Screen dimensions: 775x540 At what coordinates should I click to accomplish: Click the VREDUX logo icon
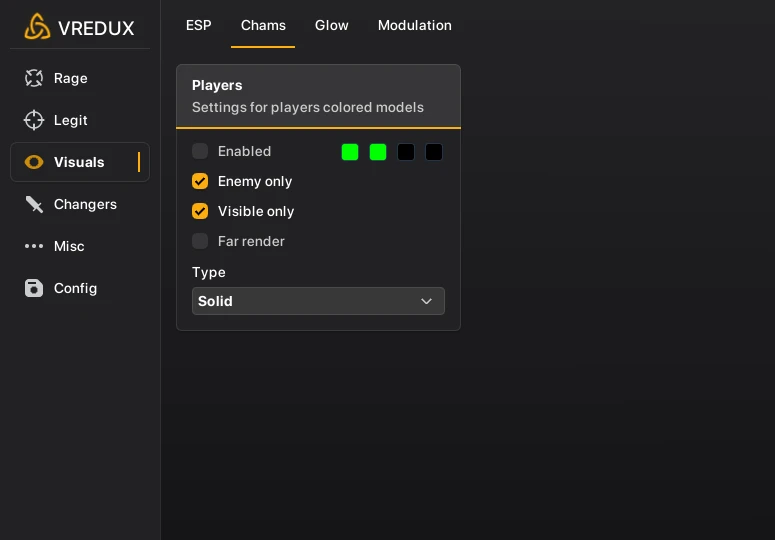[37, 27]
